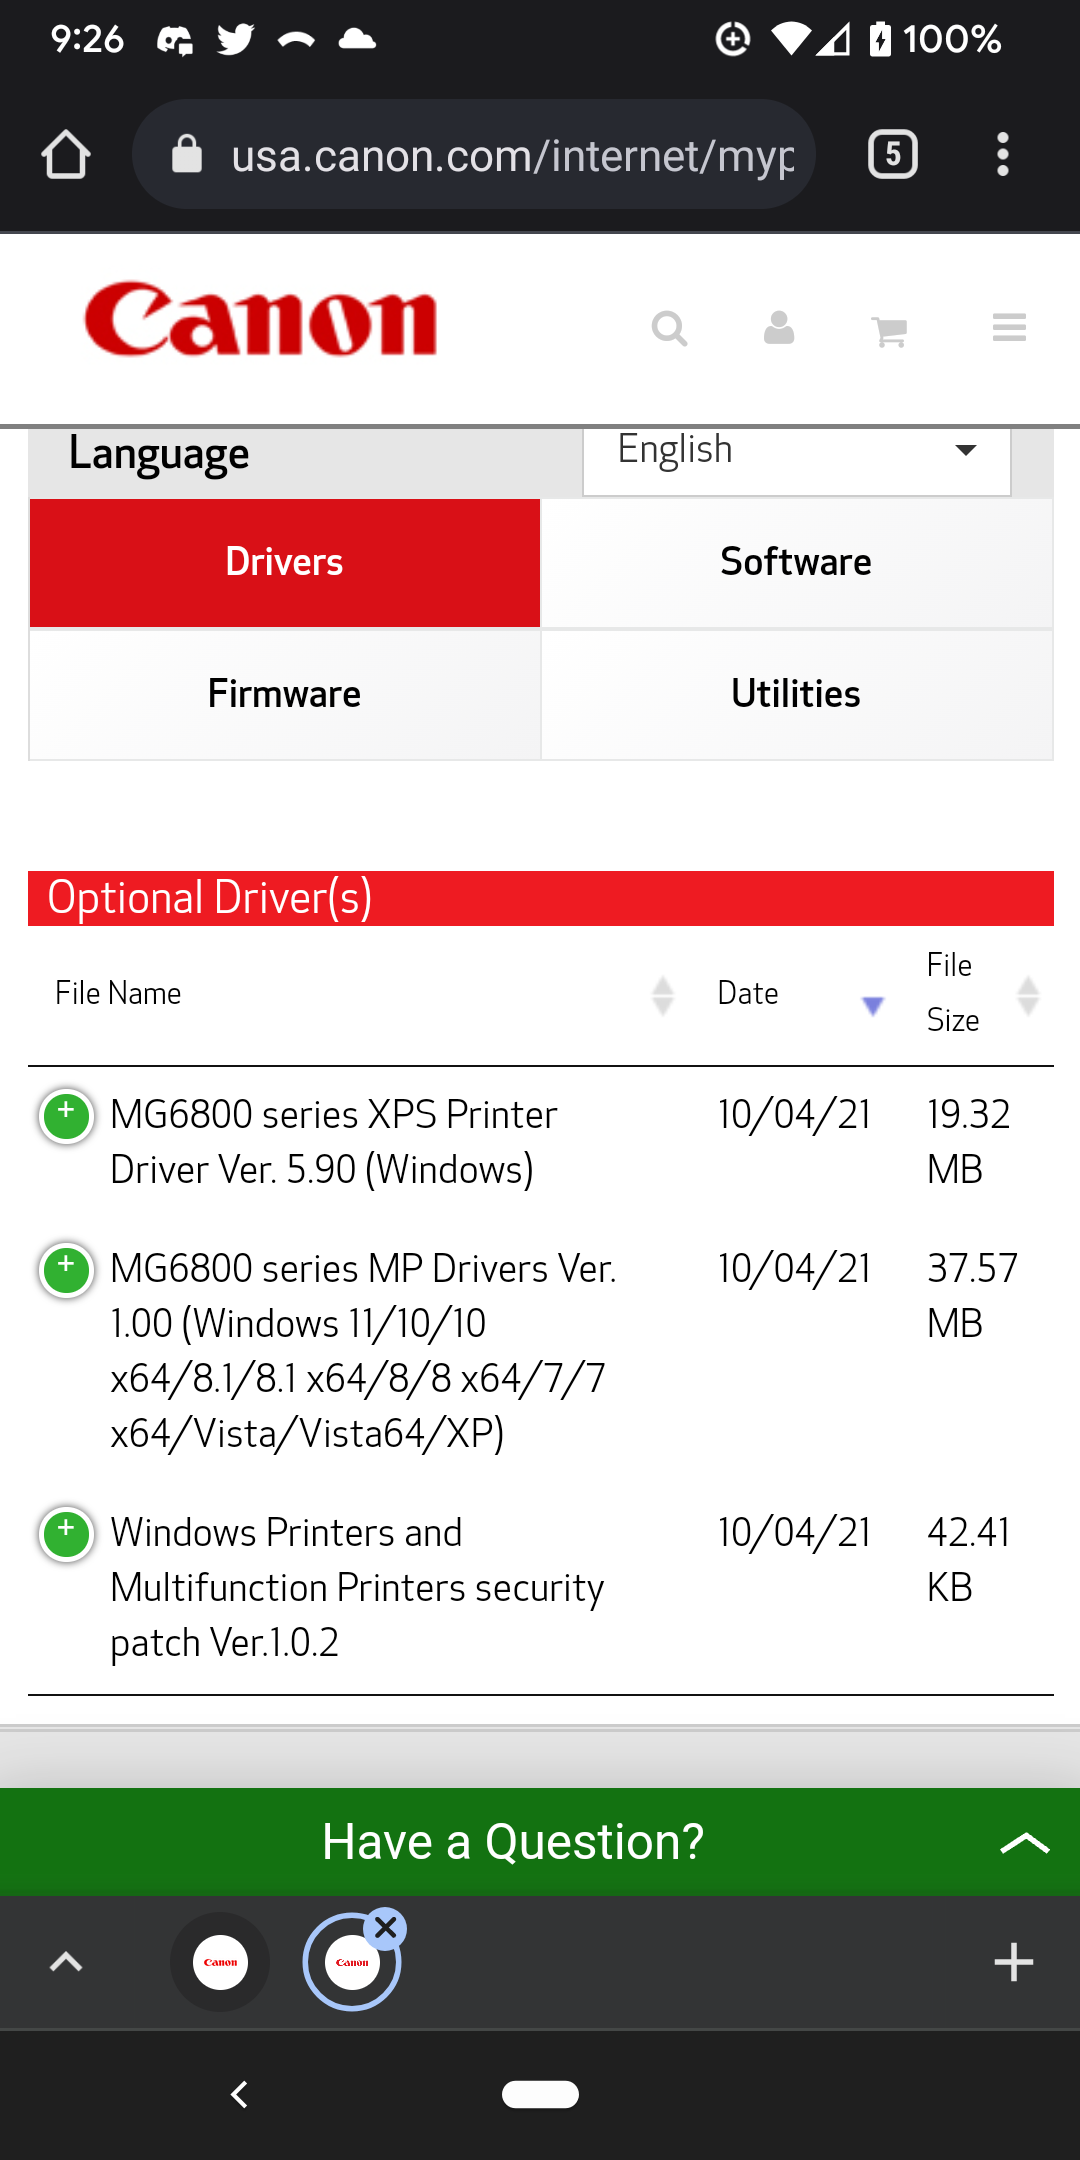Tap the Canon search magnifier icon
This screenshot has height=2160, width=1080.
pyautogui.click(x=669, y=328)
